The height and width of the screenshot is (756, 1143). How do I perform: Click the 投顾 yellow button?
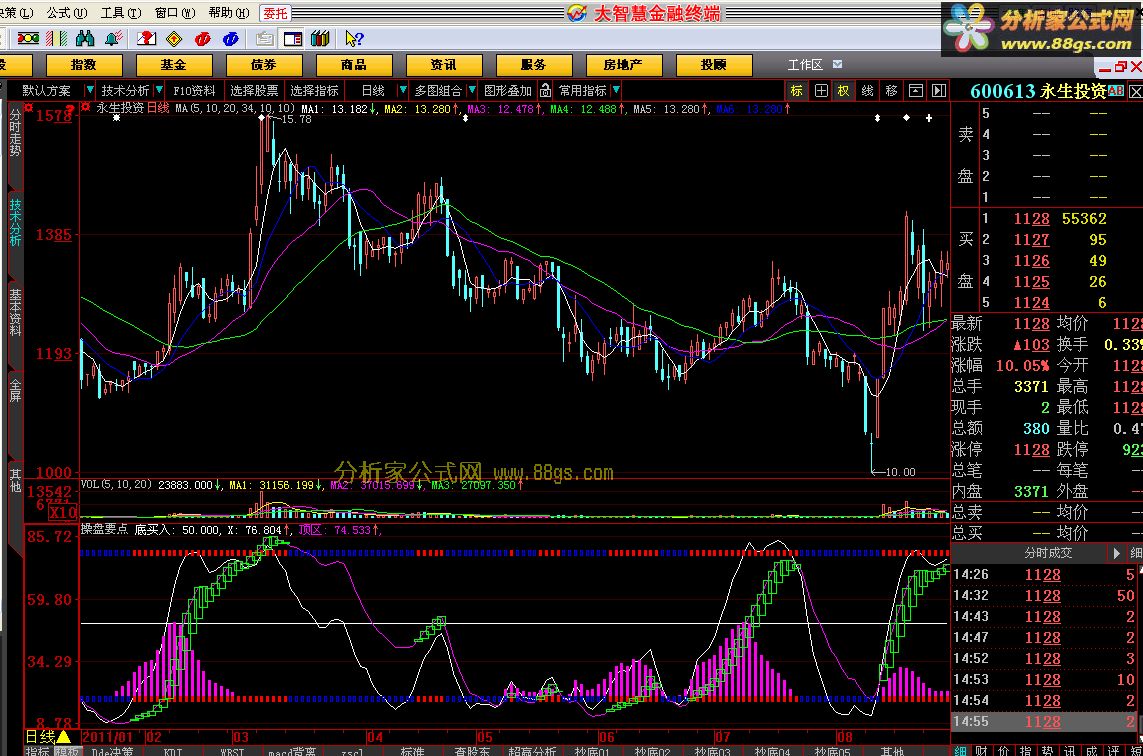714,65
